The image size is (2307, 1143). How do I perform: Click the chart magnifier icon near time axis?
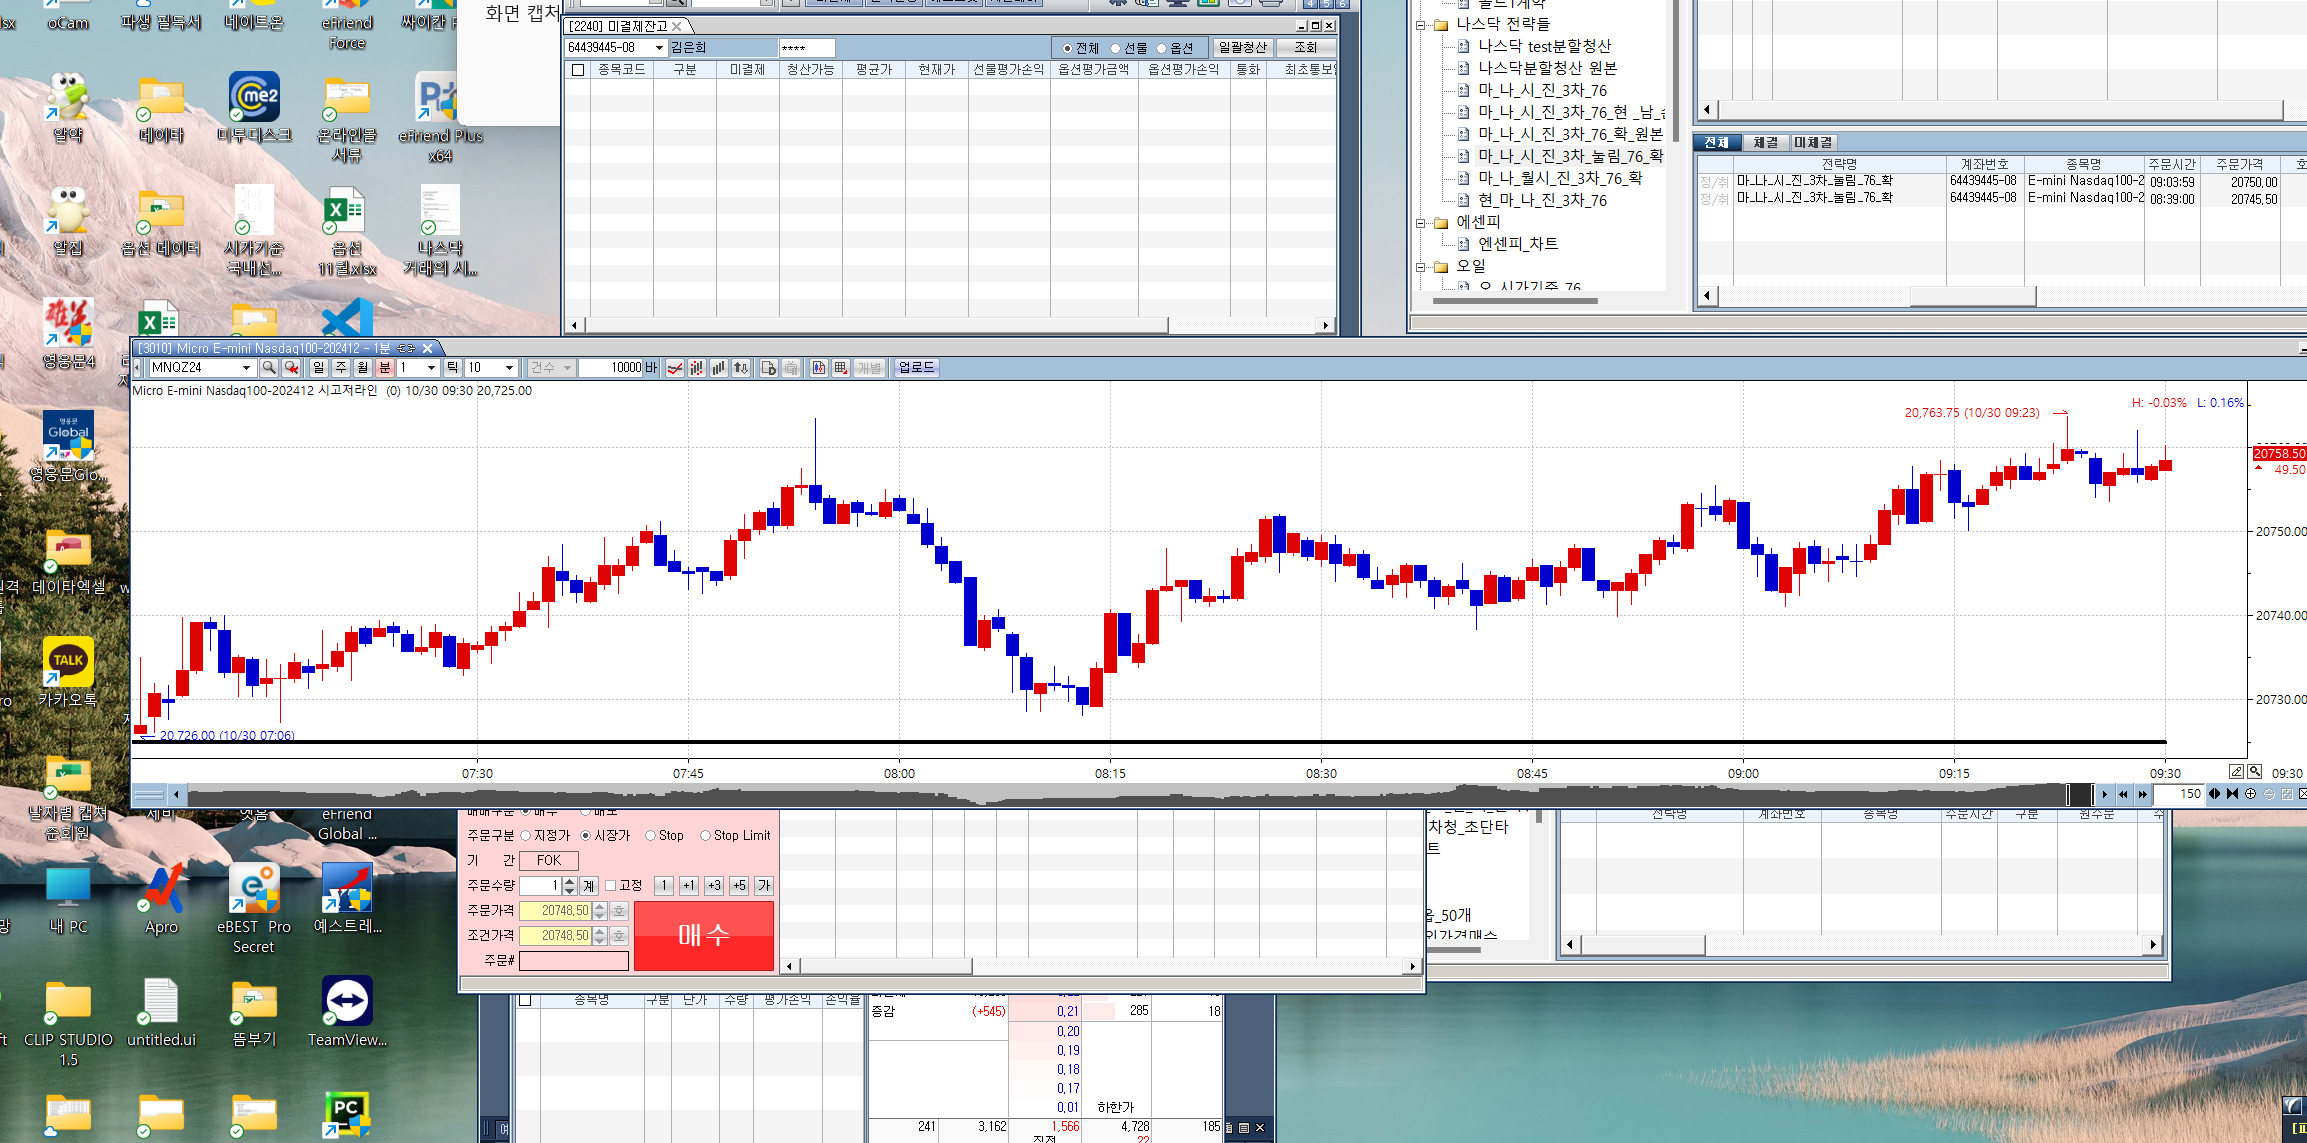(x=2255, y=772)
